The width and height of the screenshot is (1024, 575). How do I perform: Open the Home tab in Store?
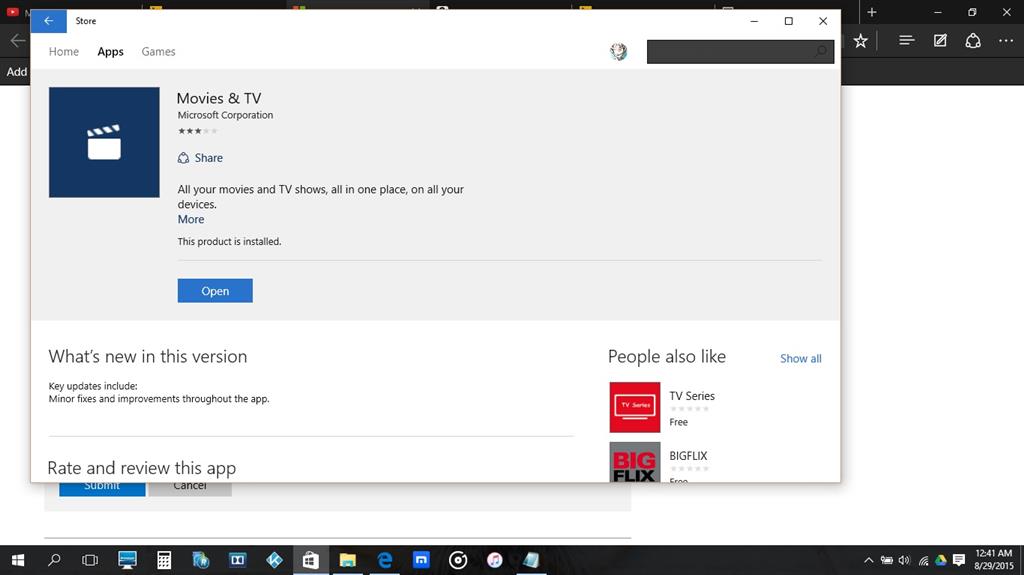63,52
